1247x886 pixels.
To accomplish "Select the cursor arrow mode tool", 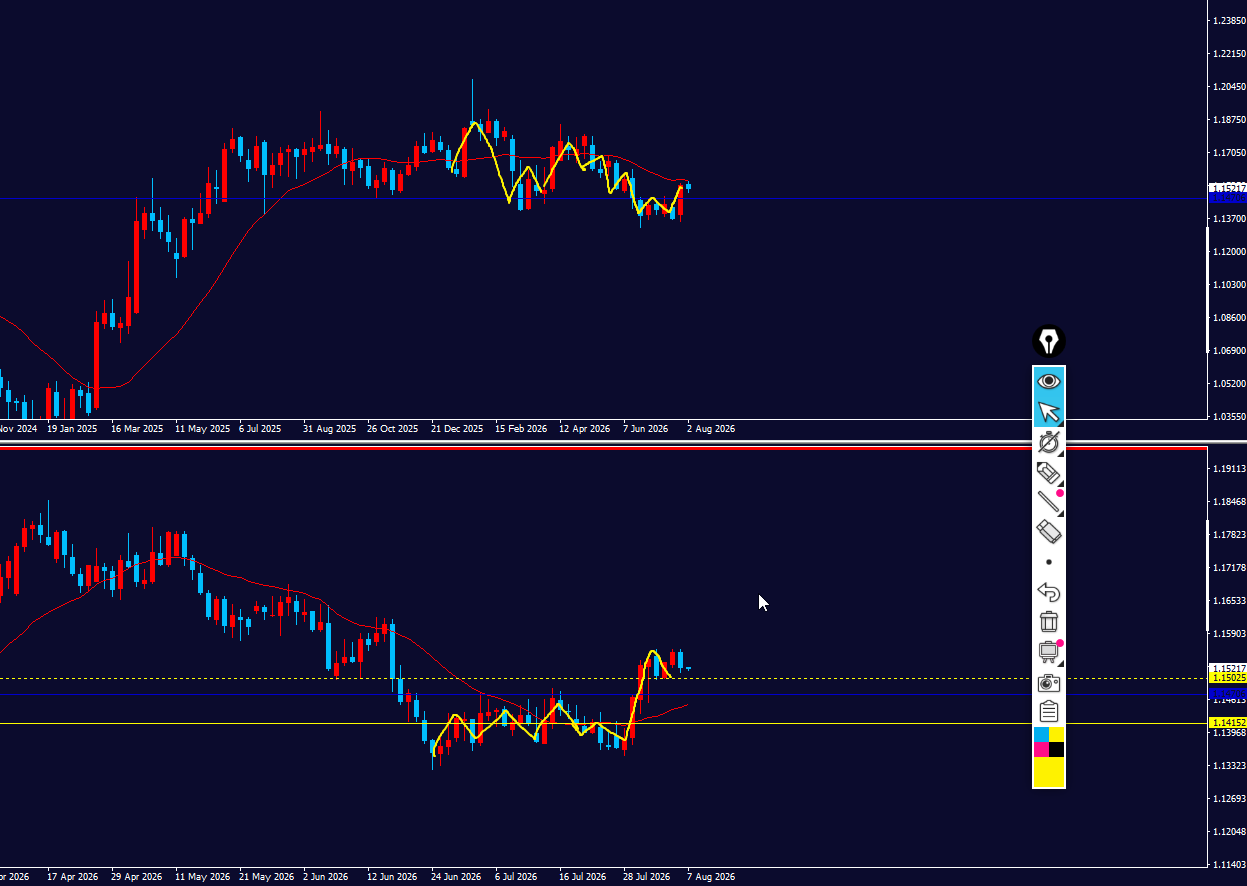I will (1049, 412).
